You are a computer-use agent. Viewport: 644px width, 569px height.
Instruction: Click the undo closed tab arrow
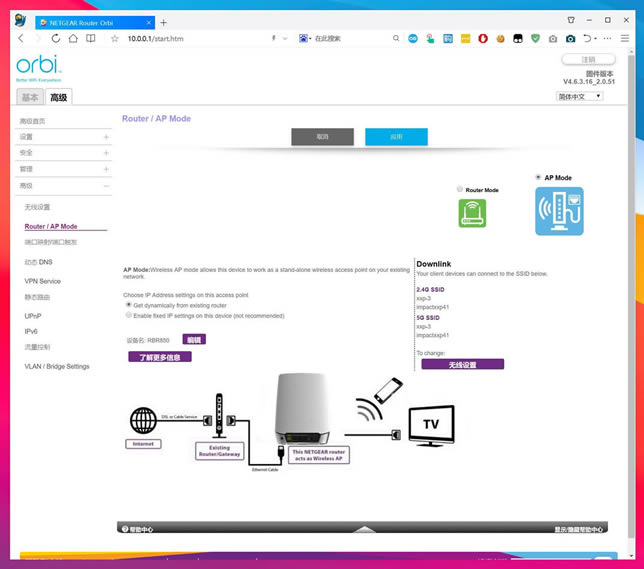(587, 39)
